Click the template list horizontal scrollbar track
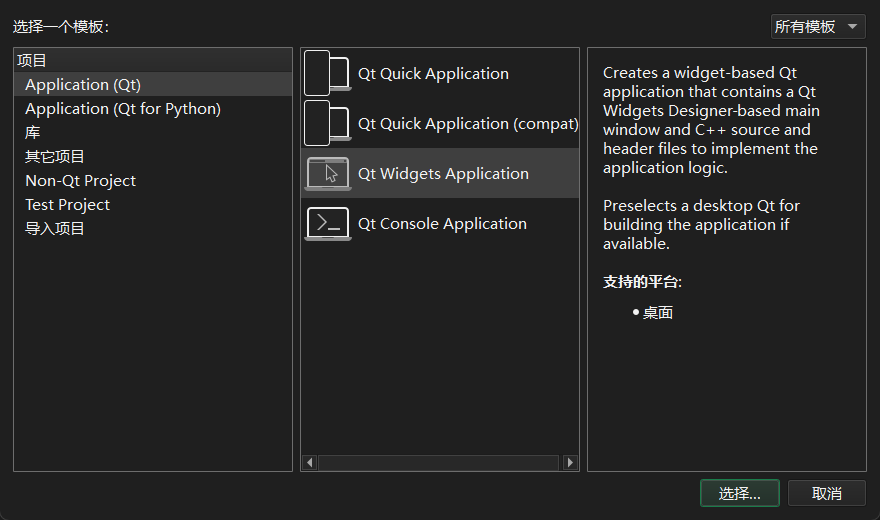880x520 pixels. coord(440,462)
